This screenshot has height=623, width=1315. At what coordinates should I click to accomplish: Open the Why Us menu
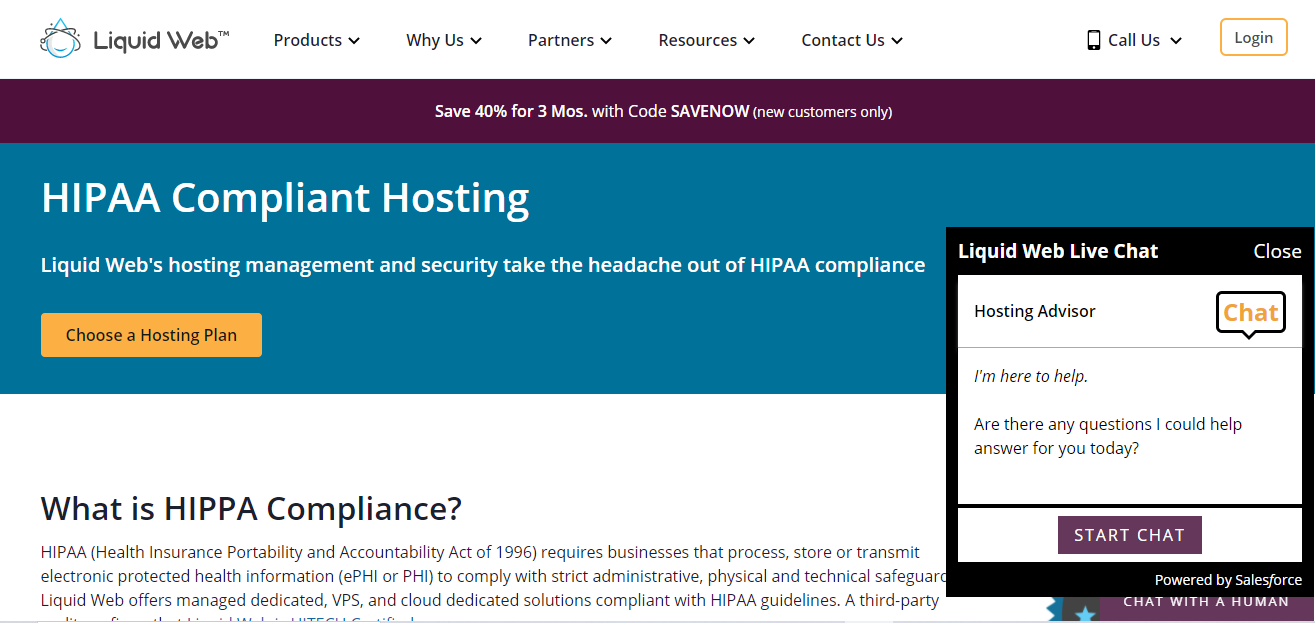click(444, 40)
